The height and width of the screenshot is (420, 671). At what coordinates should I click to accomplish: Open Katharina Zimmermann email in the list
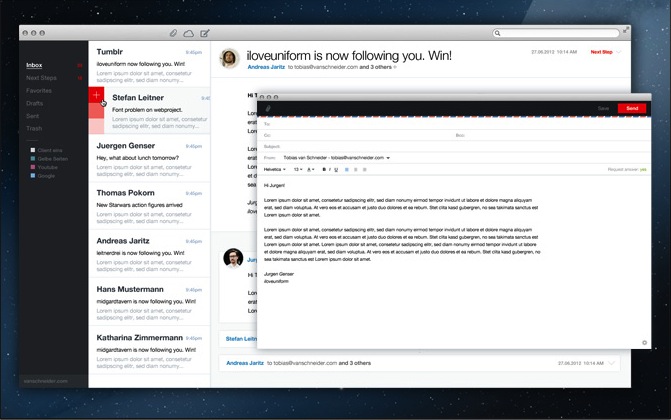[x=149, y=351]
